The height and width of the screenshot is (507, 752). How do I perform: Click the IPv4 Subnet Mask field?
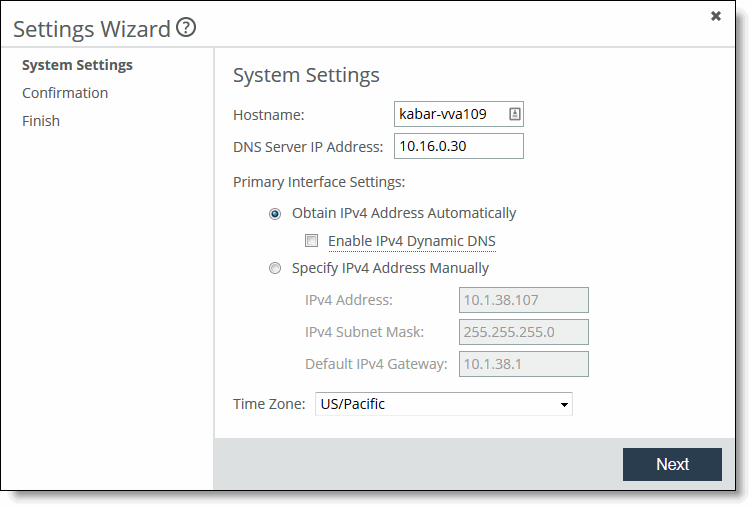524,332
